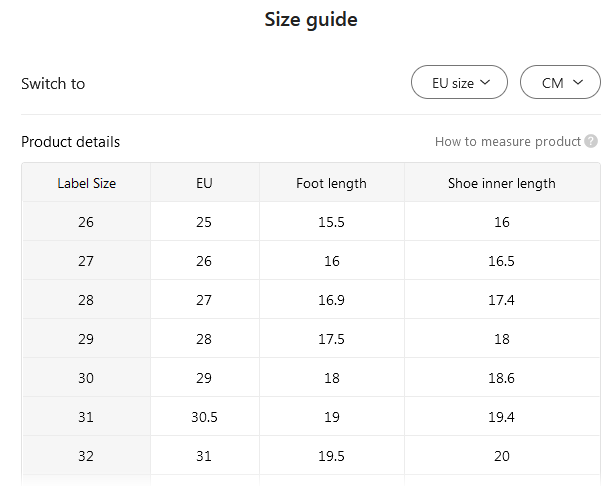Click the shoe inner length 16.5 cell

point(501,261)
